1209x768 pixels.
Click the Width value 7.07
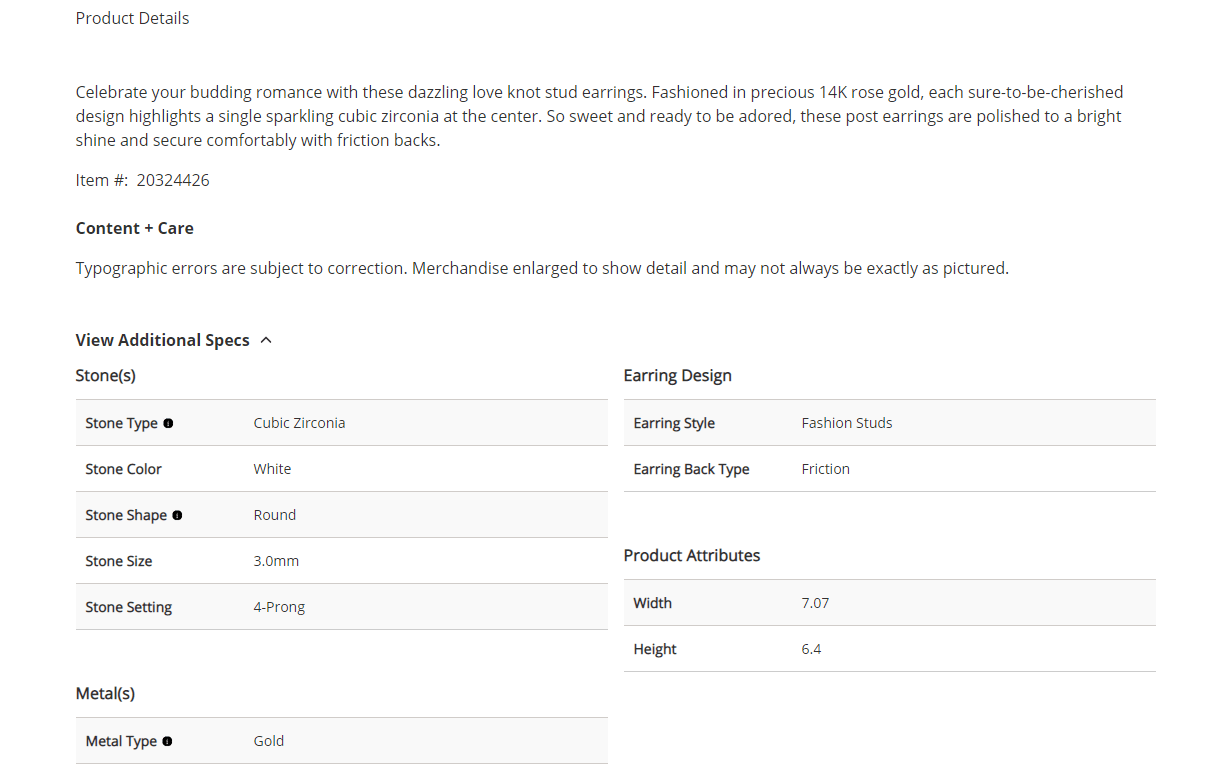tap(815, 603)
